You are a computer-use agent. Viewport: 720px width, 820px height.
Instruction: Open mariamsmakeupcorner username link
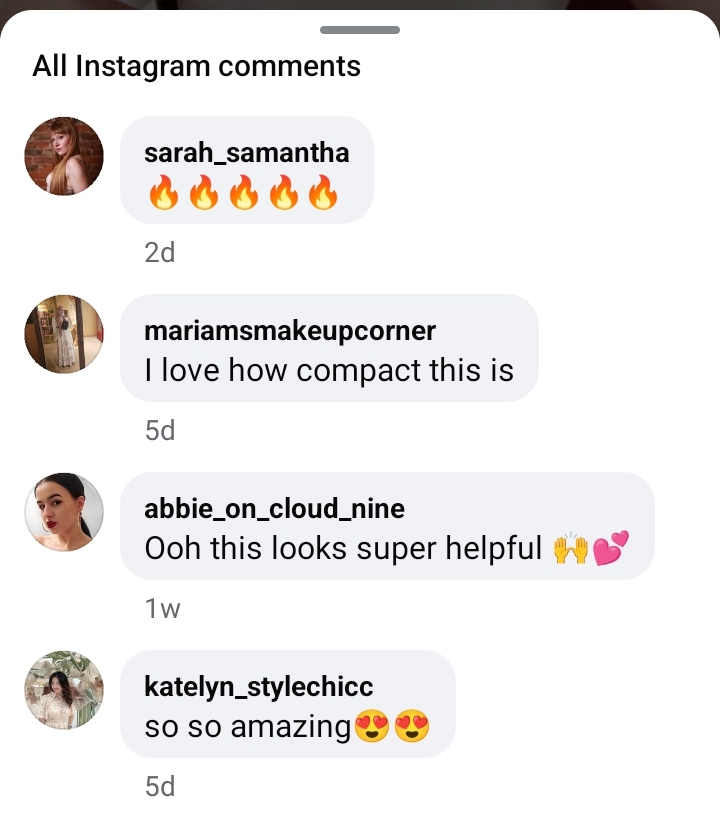[x=290, y=331]
